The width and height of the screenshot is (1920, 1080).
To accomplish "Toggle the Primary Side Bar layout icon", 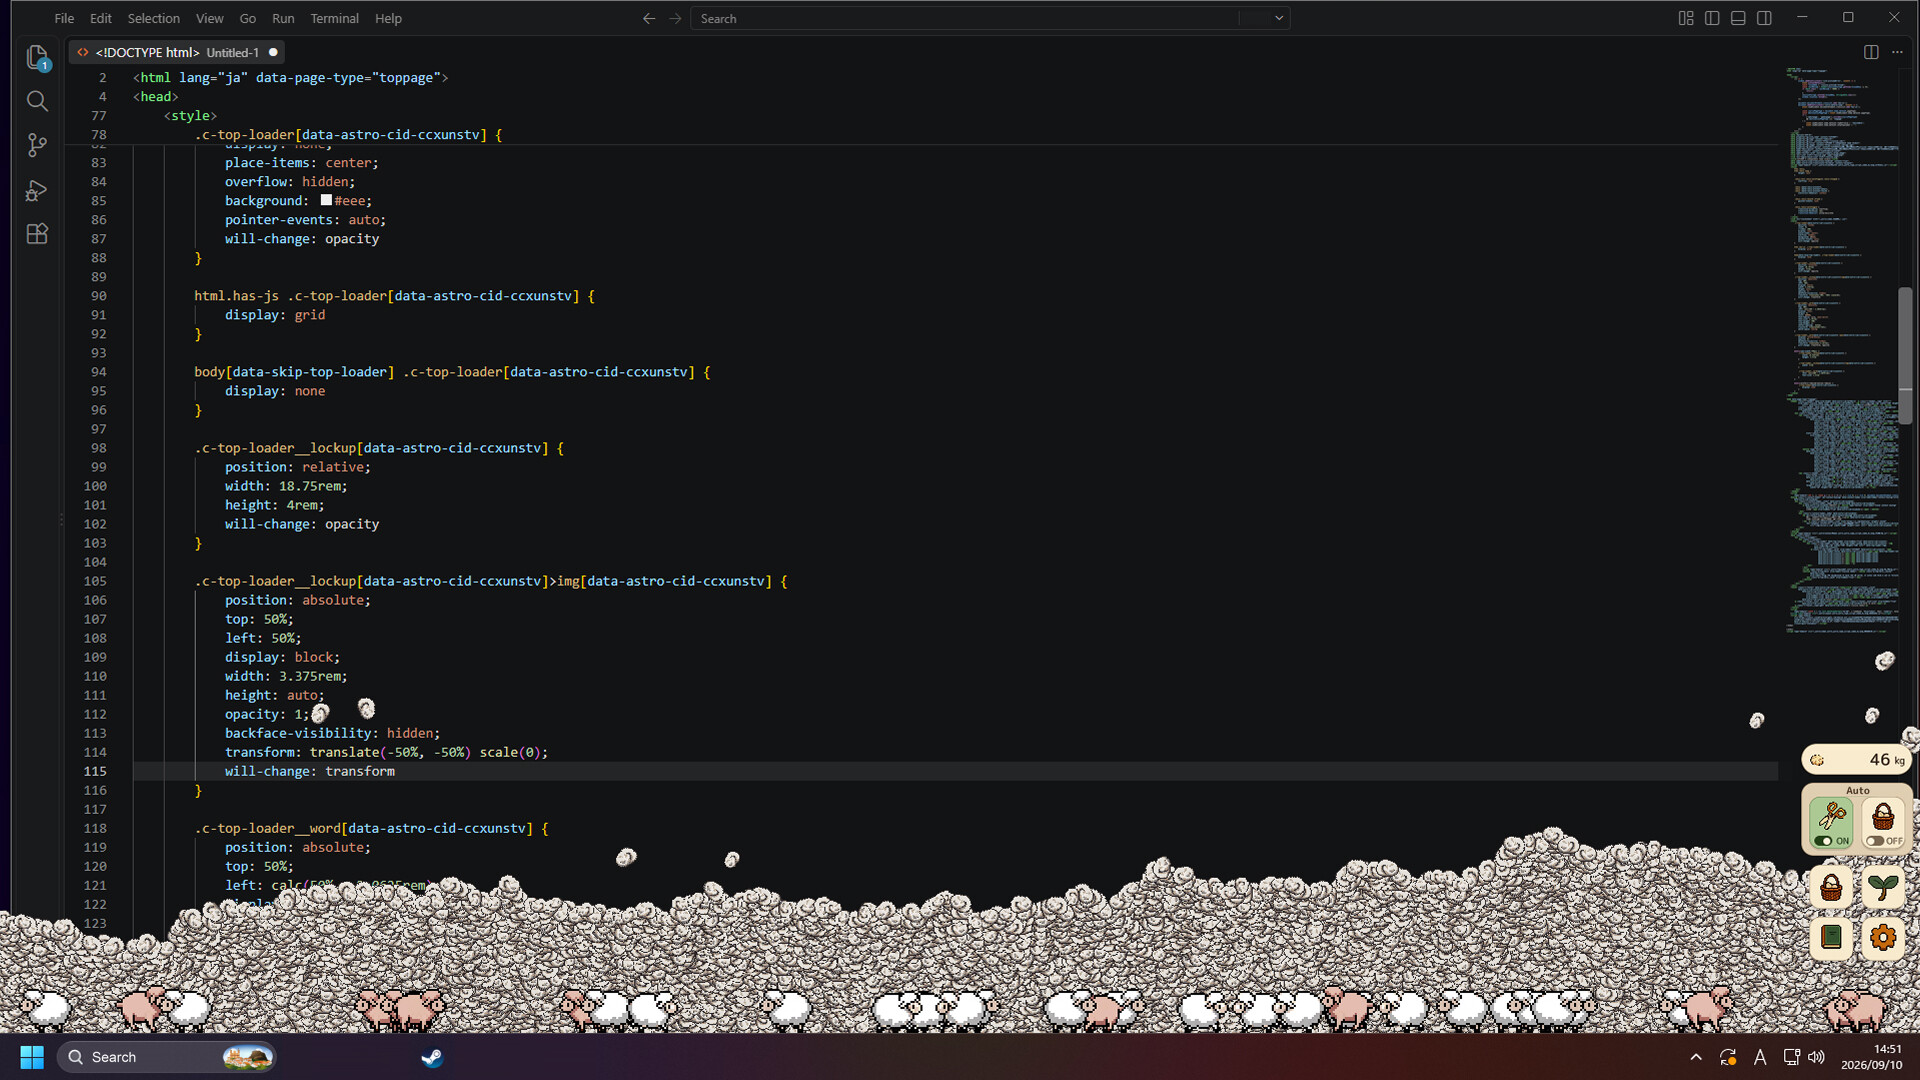I will [x=1712, y=18].
